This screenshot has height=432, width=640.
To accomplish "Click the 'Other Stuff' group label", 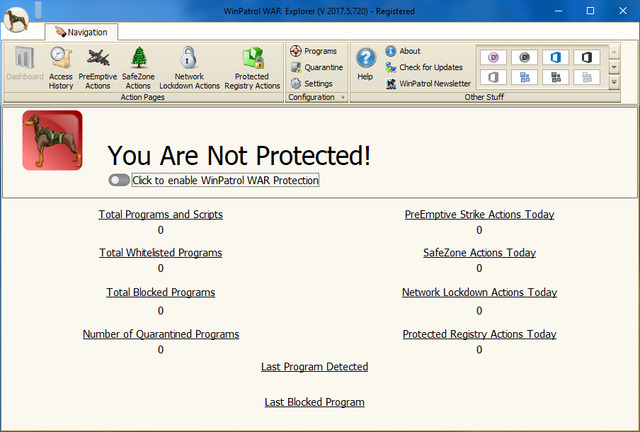I will (x=484, y=97).
